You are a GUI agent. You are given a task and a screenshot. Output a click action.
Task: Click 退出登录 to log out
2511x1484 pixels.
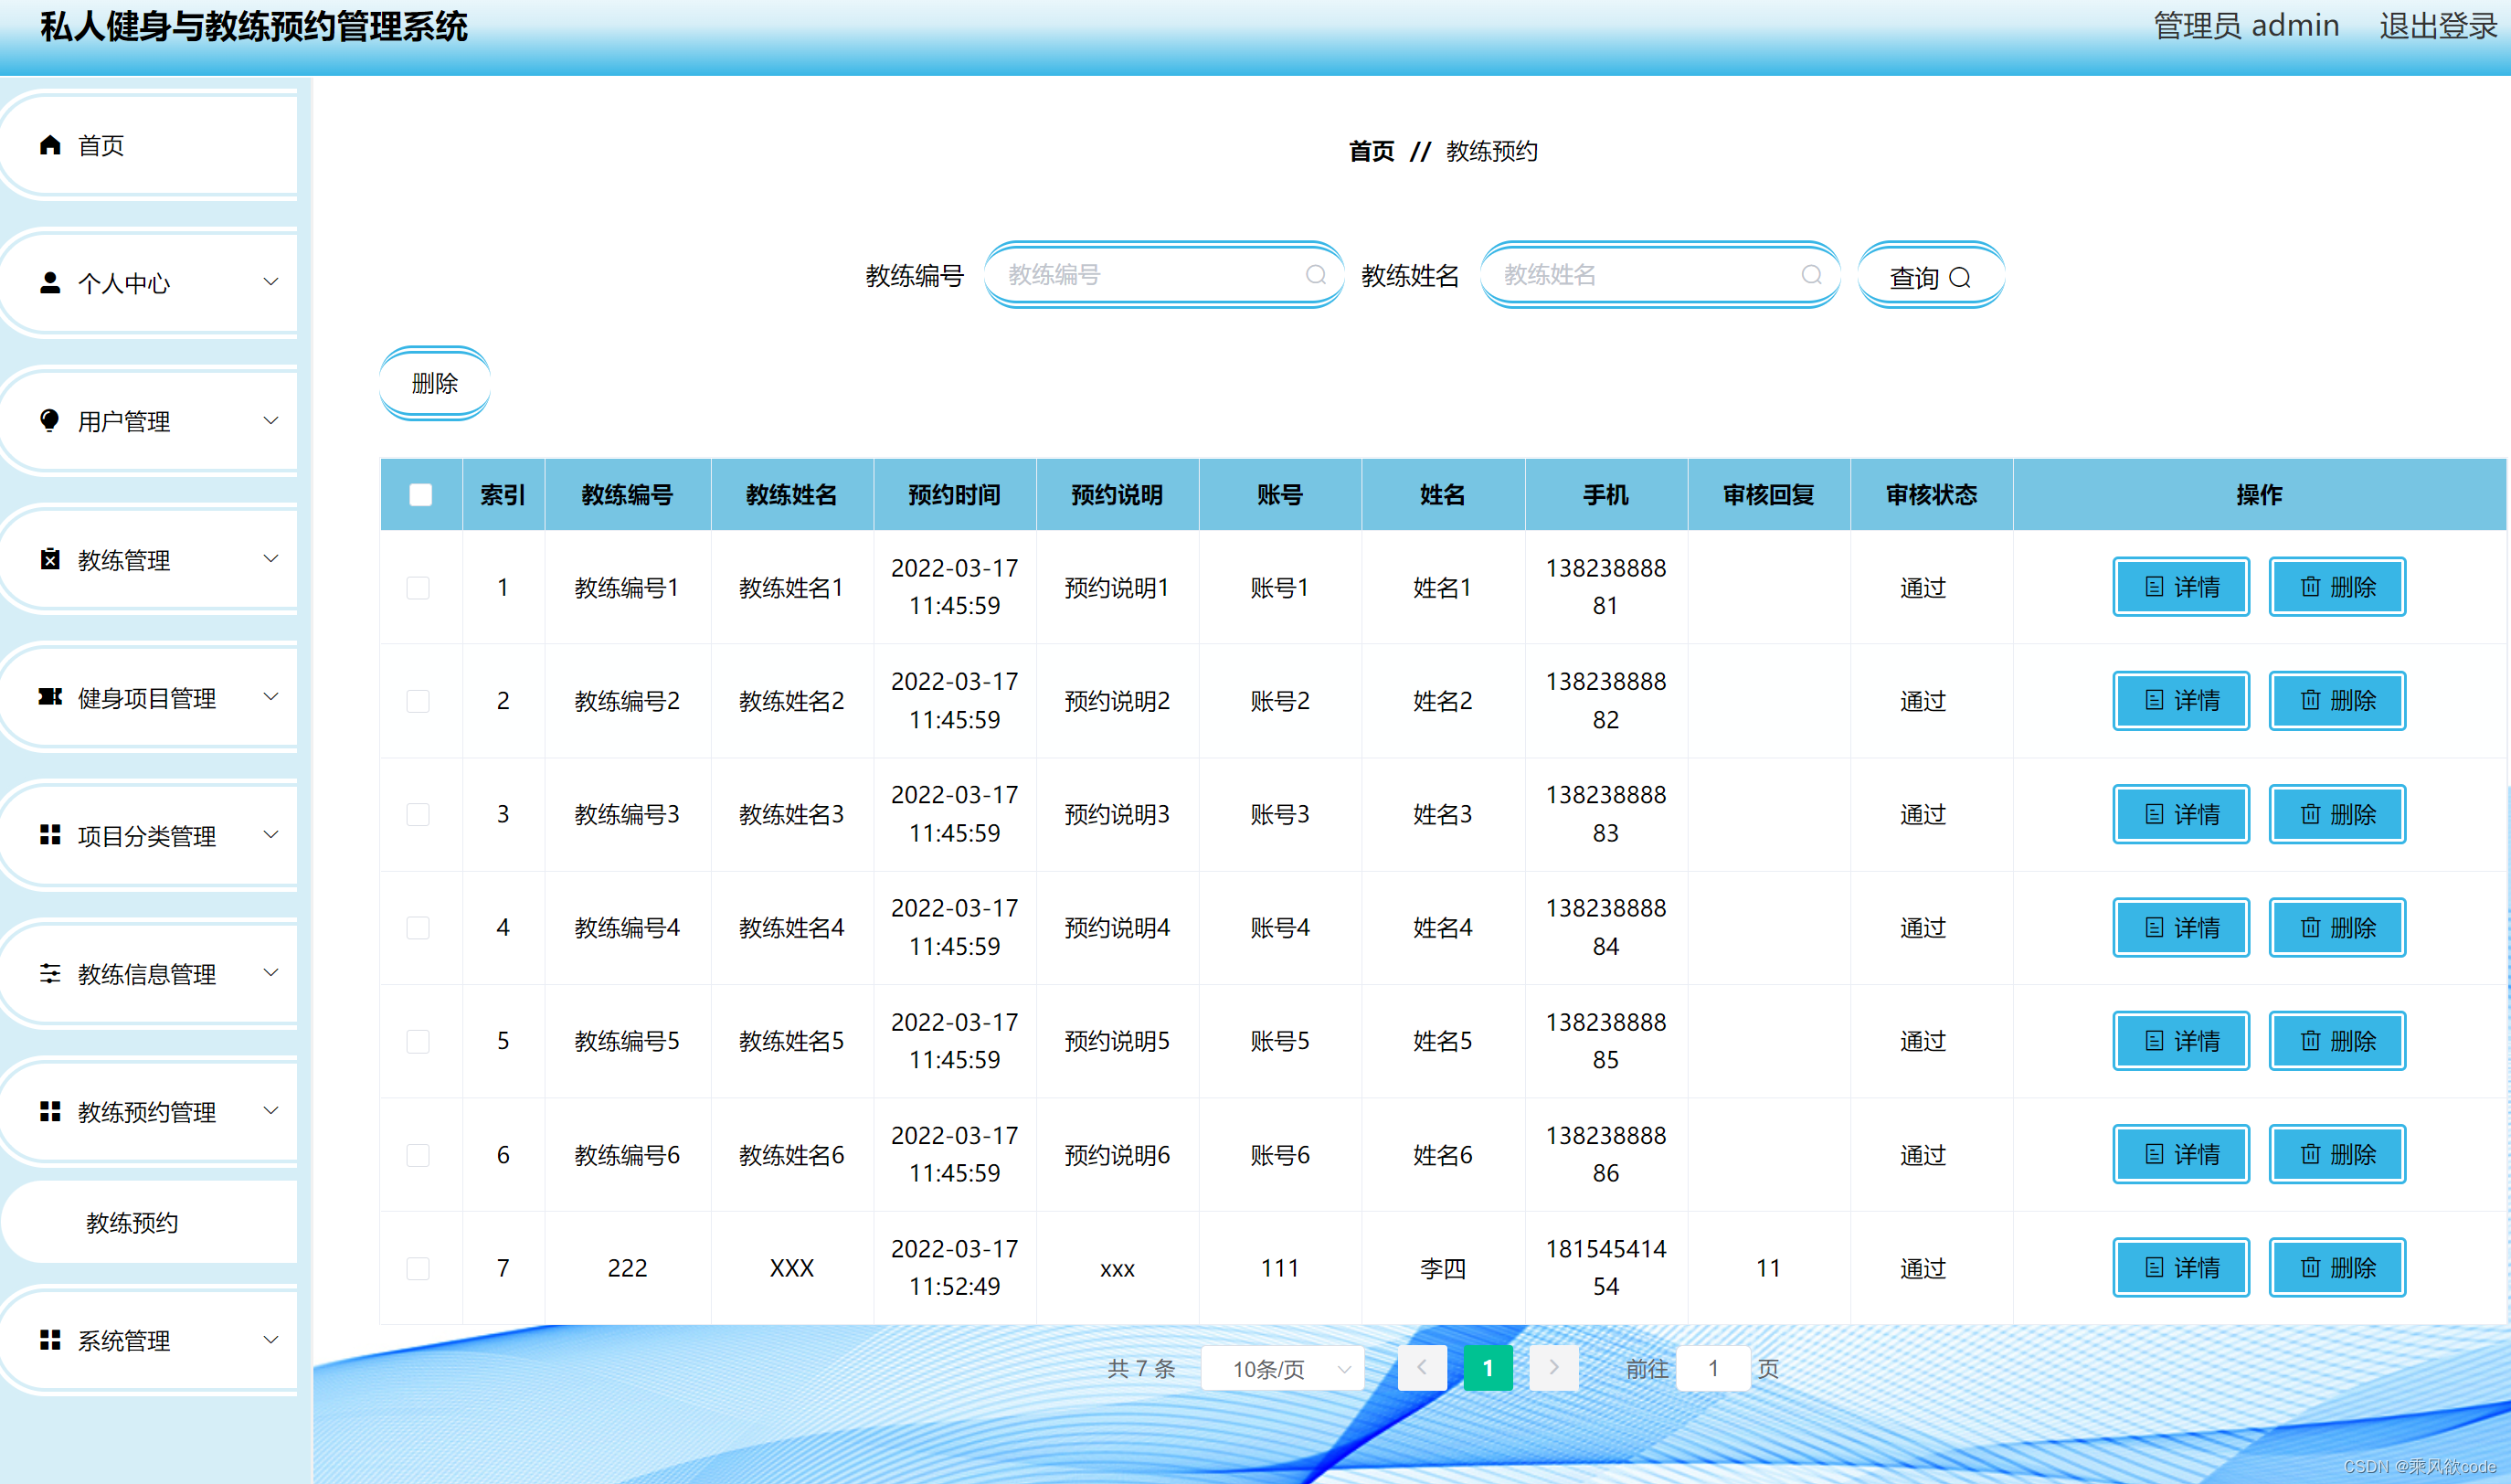pos(2437,26)
